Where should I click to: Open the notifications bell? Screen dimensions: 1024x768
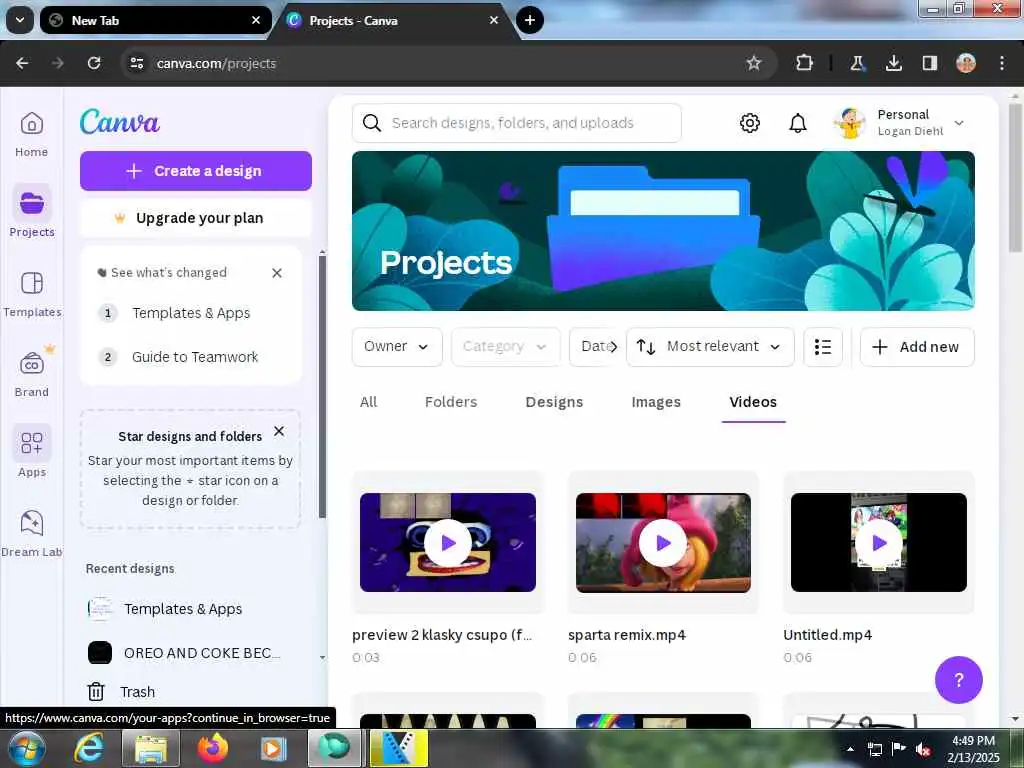797,123
